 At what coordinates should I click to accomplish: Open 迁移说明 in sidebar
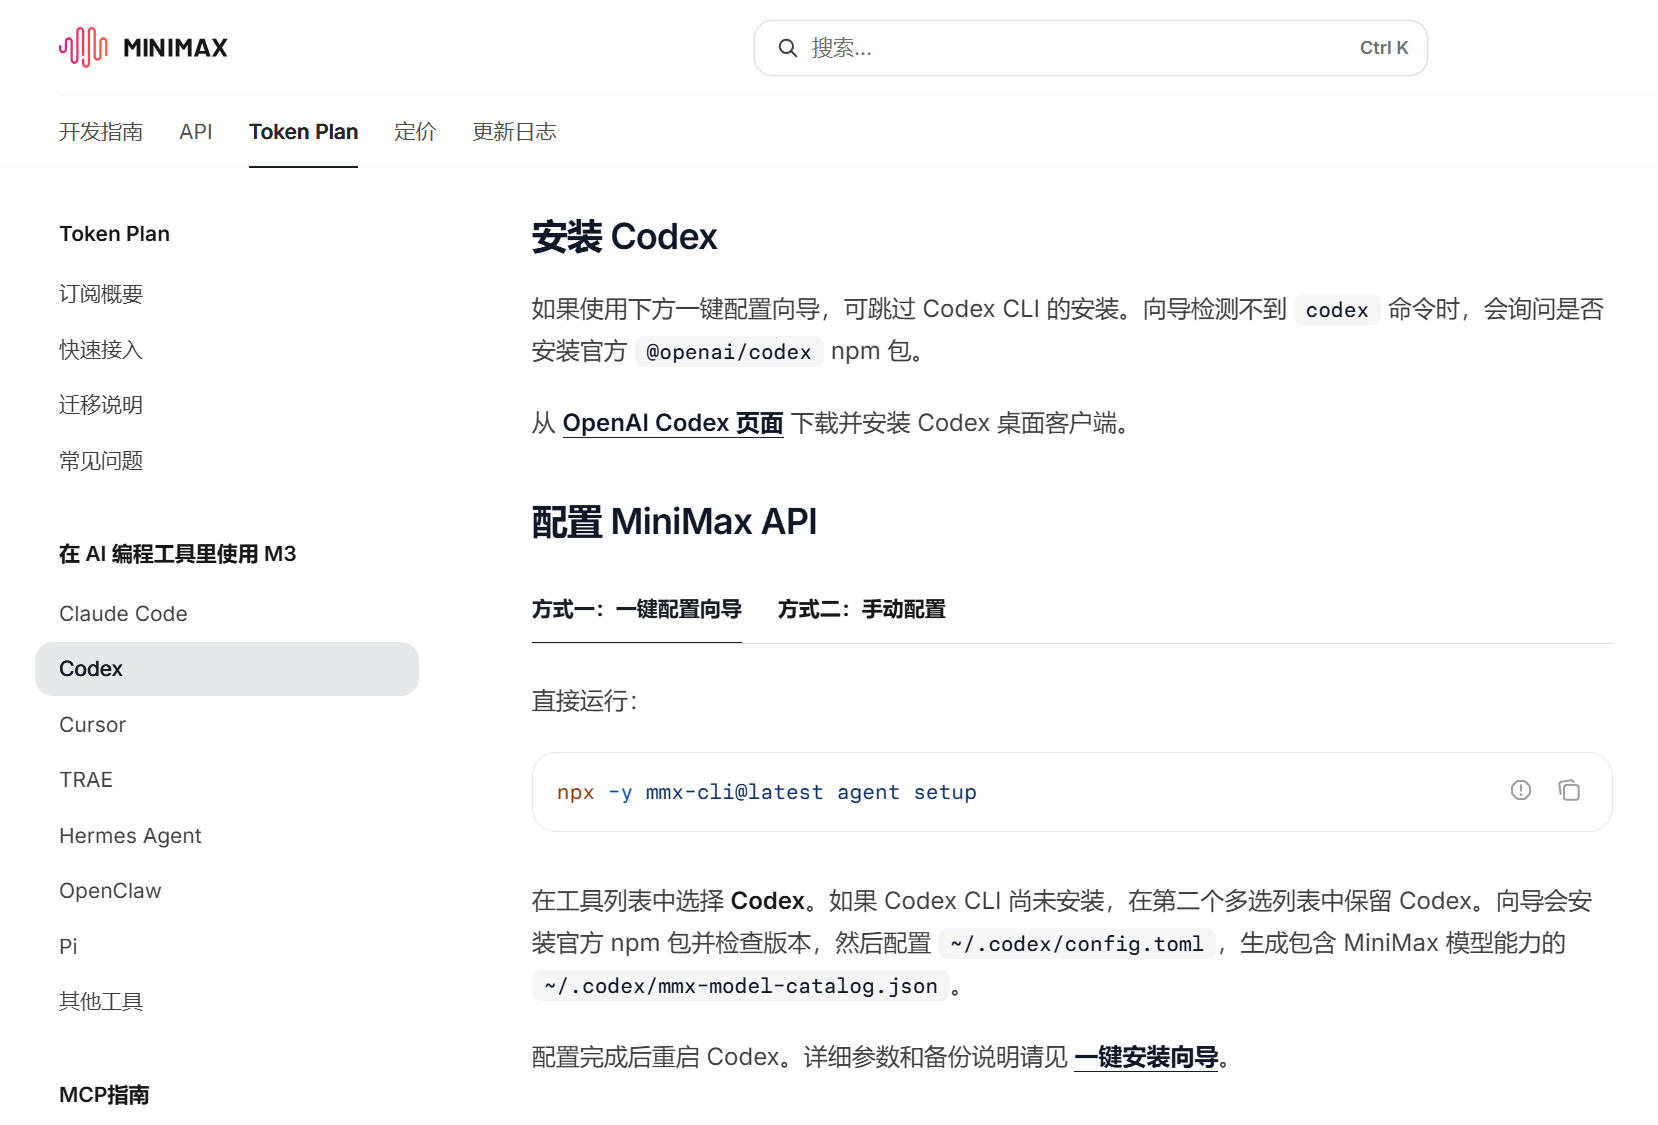(101, 405)
